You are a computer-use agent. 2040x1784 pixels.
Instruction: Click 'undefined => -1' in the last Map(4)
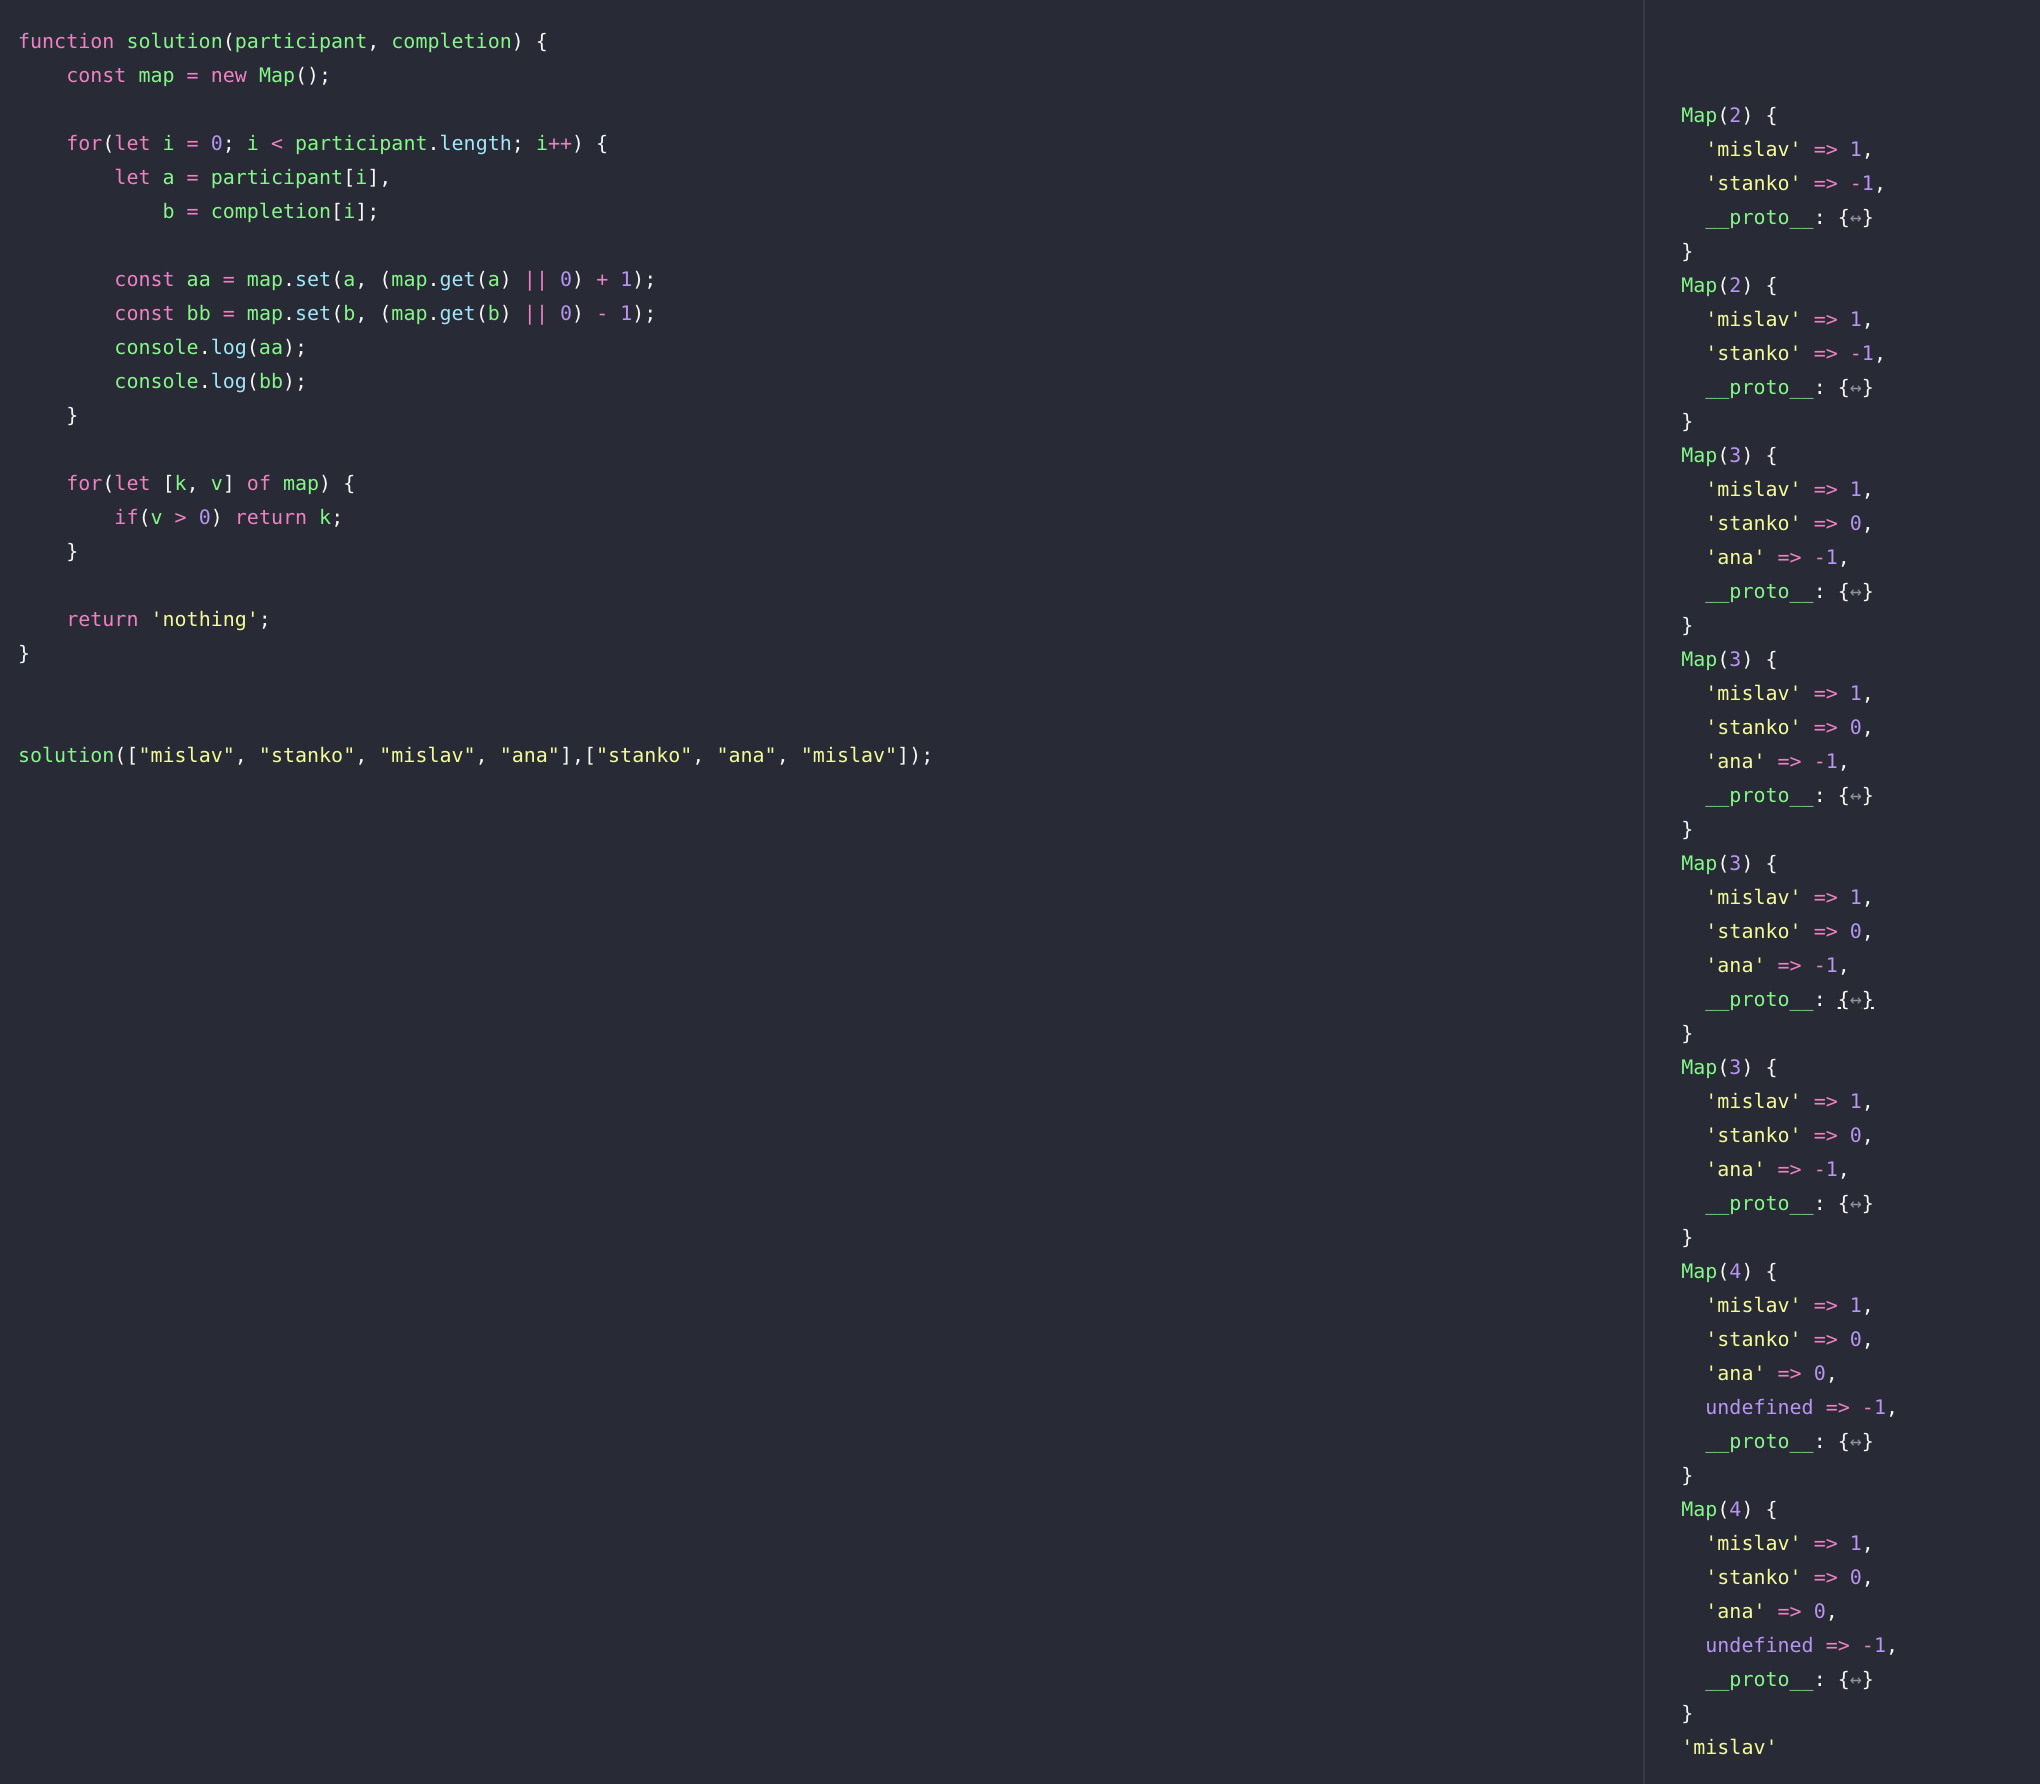tap(1800, 1646)
